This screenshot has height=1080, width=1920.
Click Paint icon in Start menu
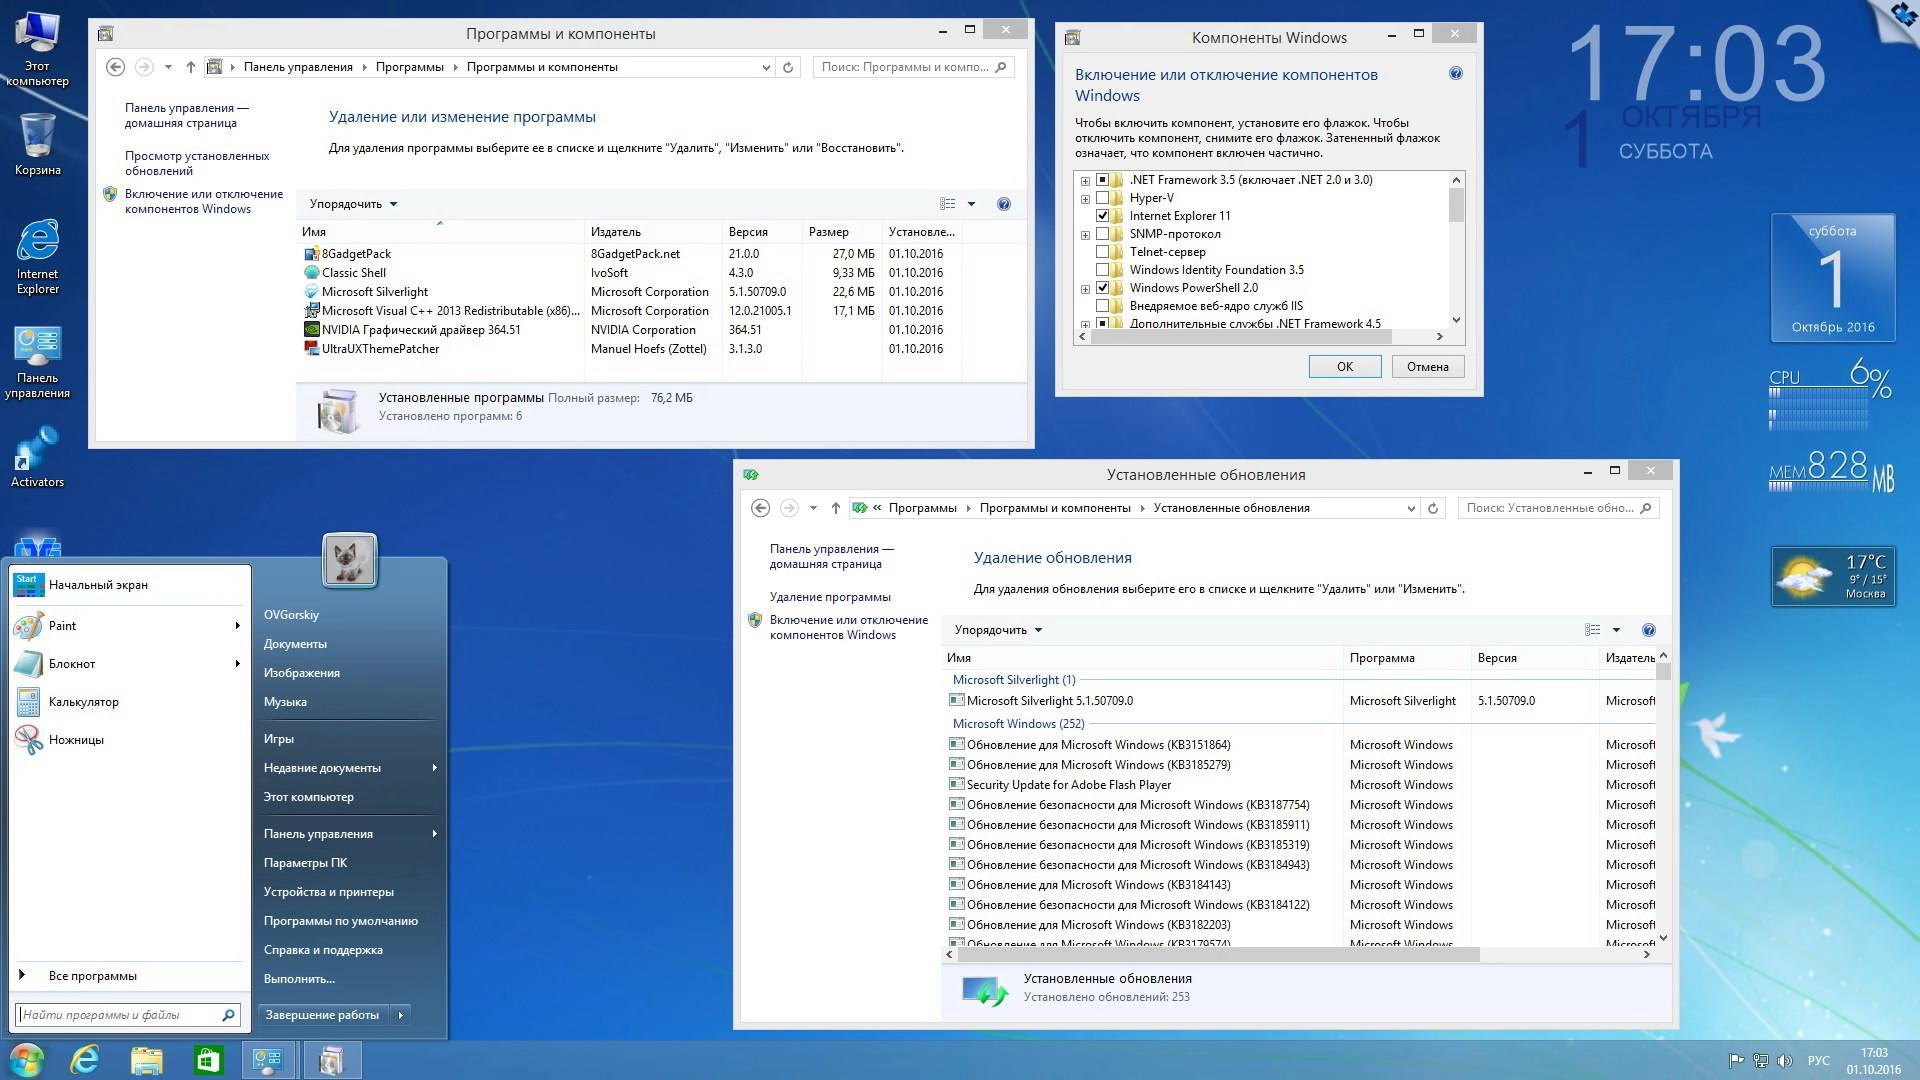pos(28,626)
